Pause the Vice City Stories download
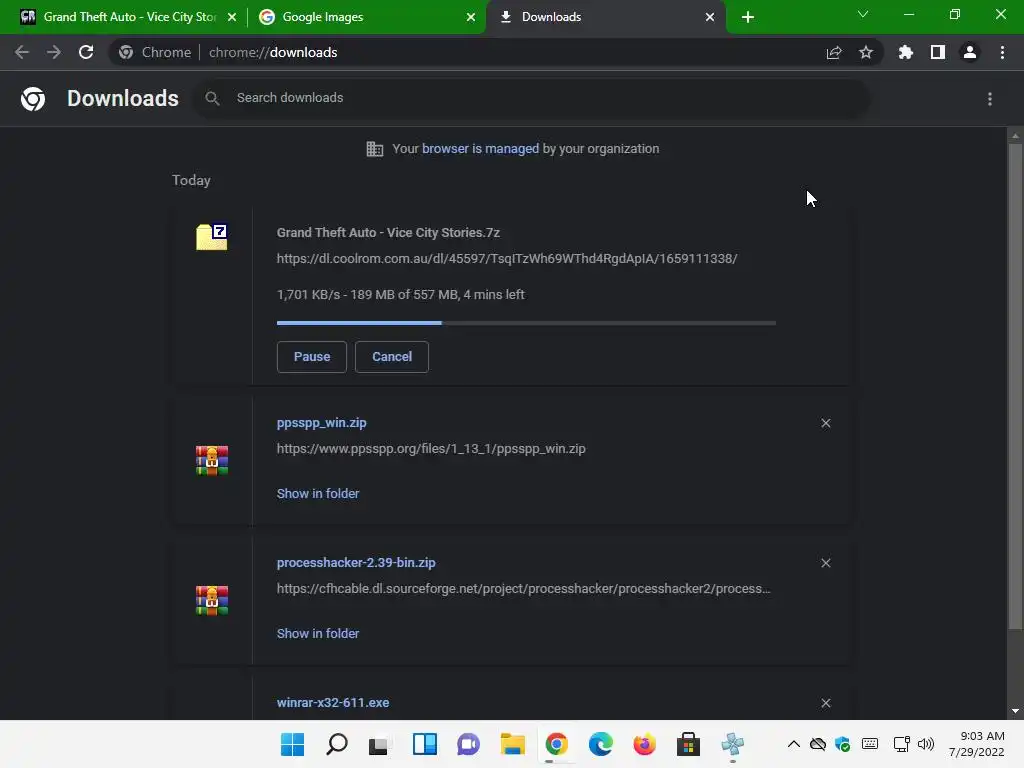This screenshot has width=1024, height=768. [312, 357]
